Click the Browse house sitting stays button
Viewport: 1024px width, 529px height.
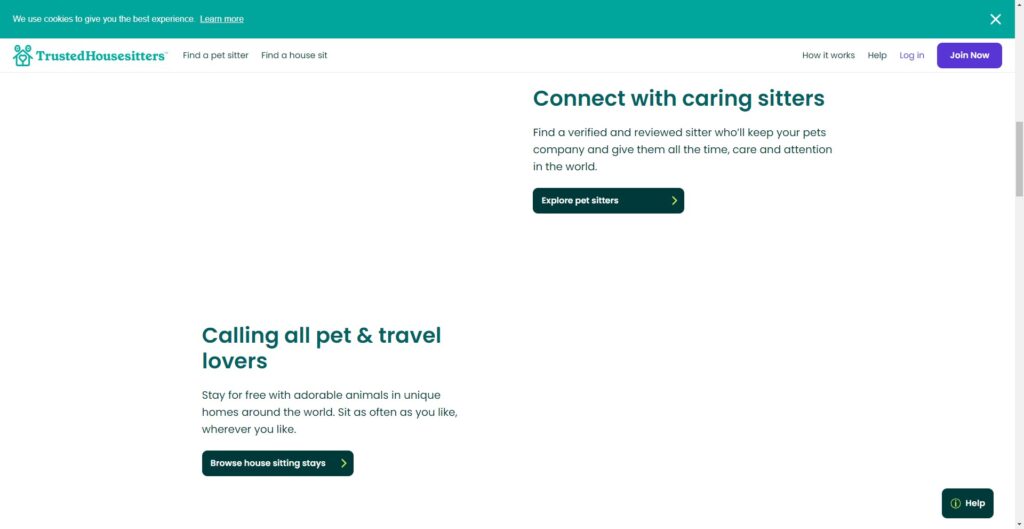coord(270,464)
